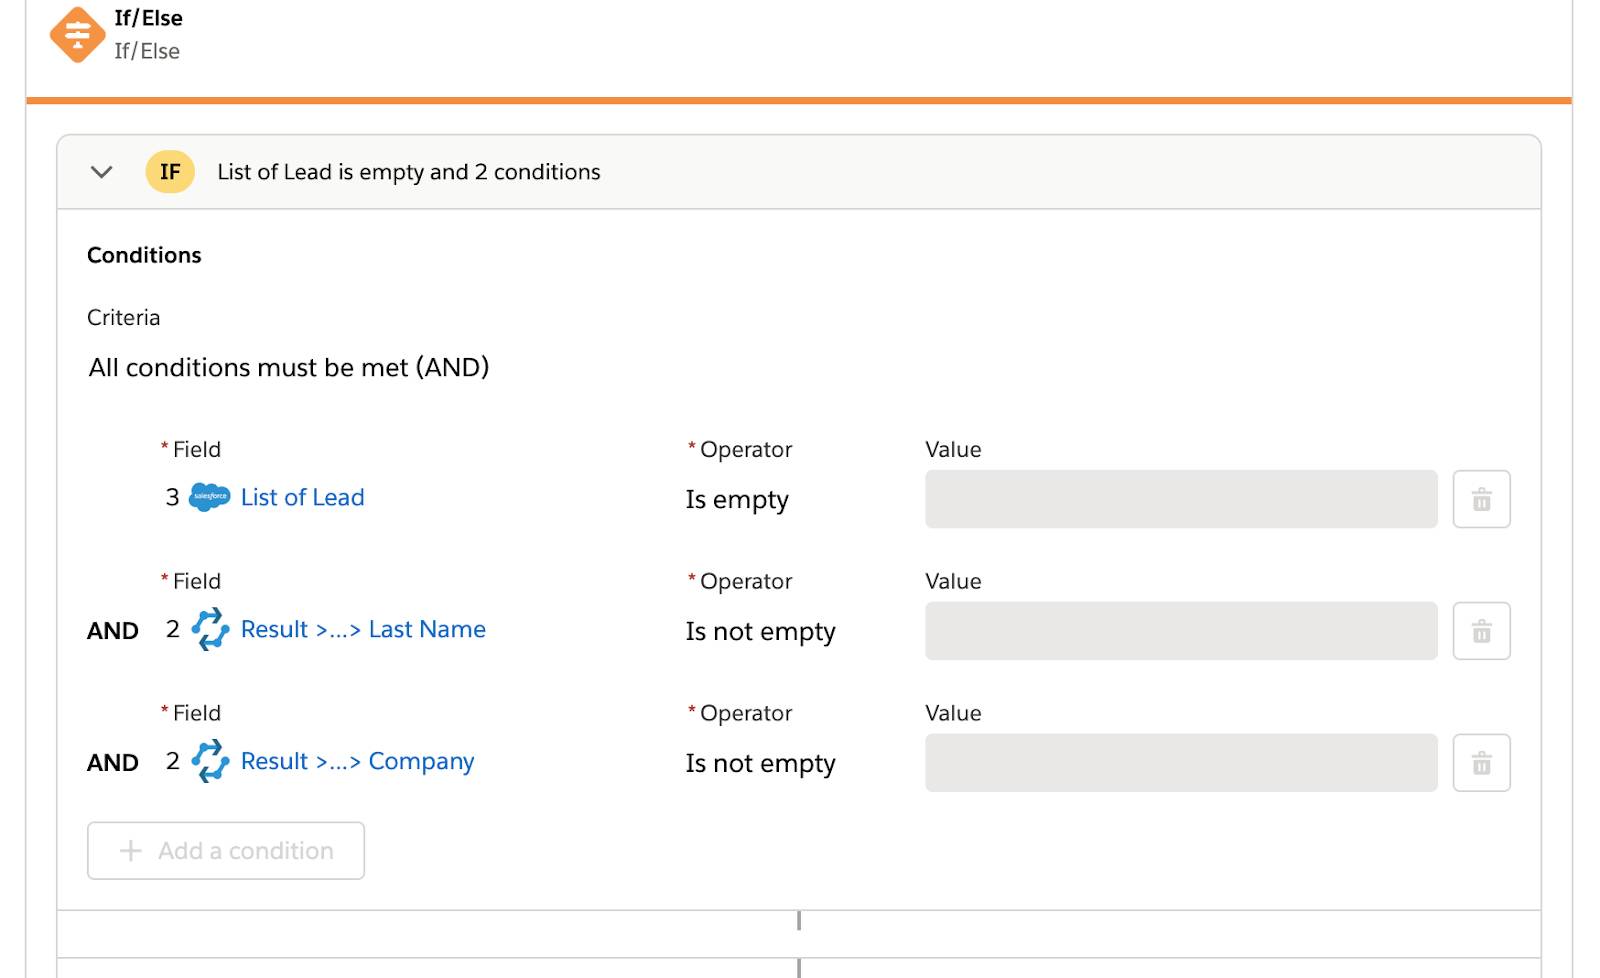Click step number 2 beside Result Last Name
The width and height of the screenshot is (1600, 978).
[172, 629]
